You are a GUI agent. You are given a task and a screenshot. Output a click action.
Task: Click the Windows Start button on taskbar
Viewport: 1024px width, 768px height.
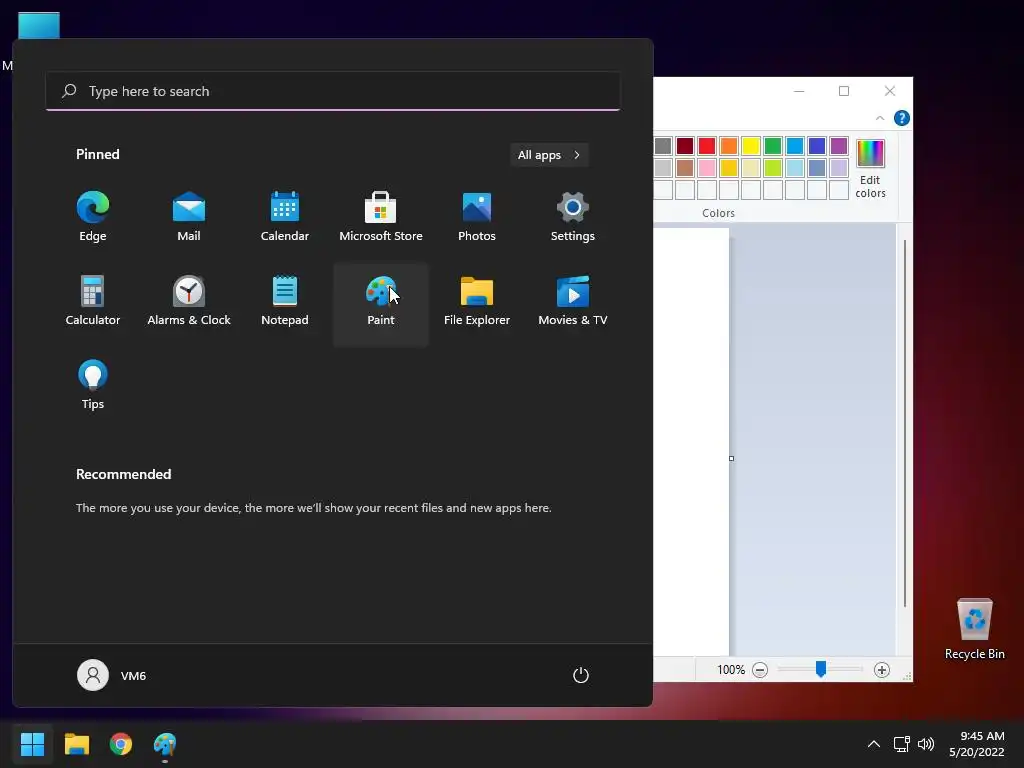32,744
